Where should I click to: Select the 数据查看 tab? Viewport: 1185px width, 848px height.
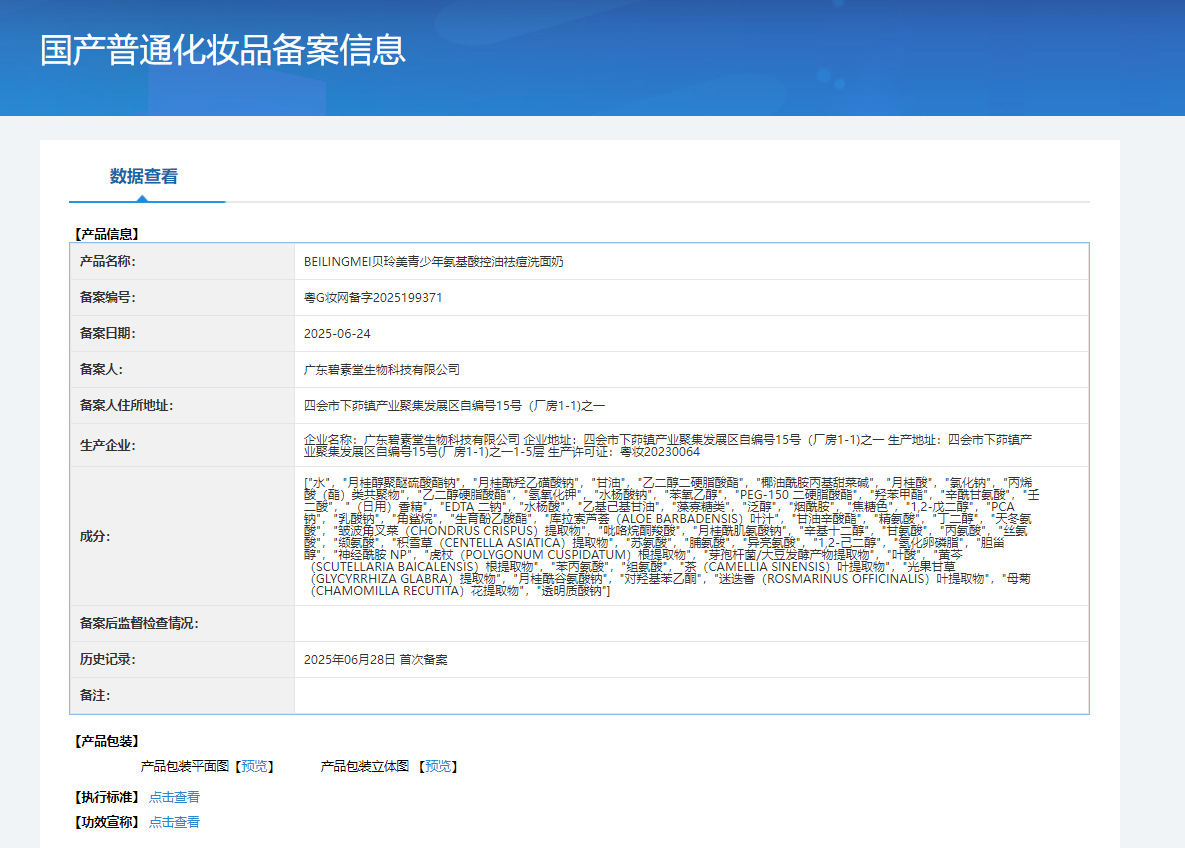(x=144, y=176)
